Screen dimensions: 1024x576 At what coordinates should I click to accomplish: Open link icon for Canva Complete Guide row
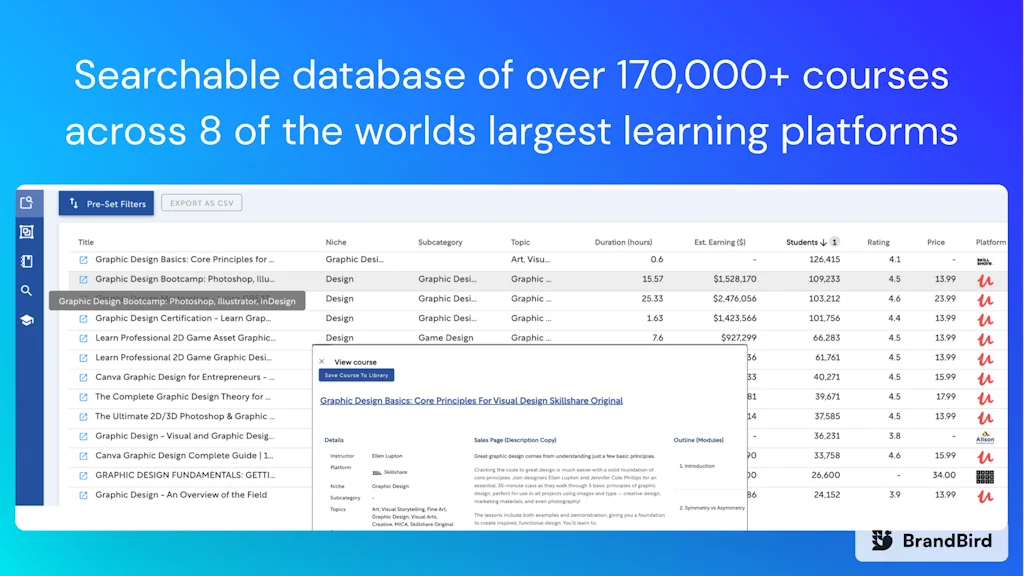pyautogui.click(x=83, y=456)
